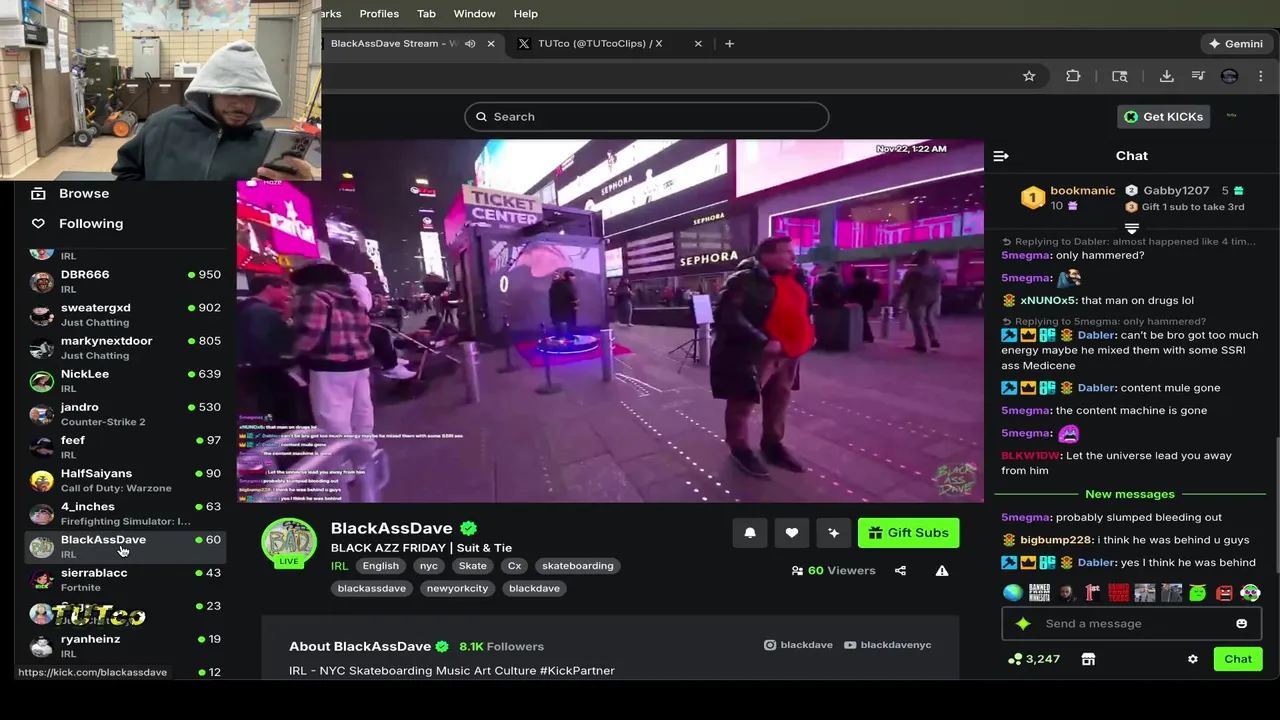Click the Get KICKs button
Screen dimensions: 1280x720
click(1163, 117)
